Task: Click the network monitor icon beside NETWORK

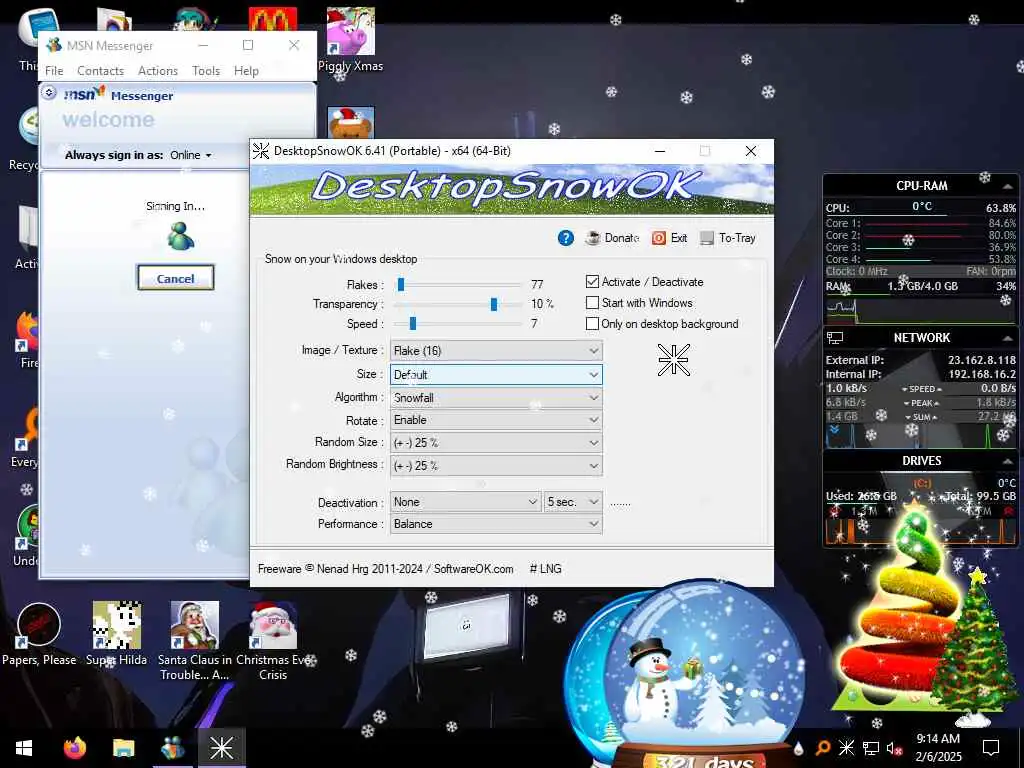Action: (835, 338)
